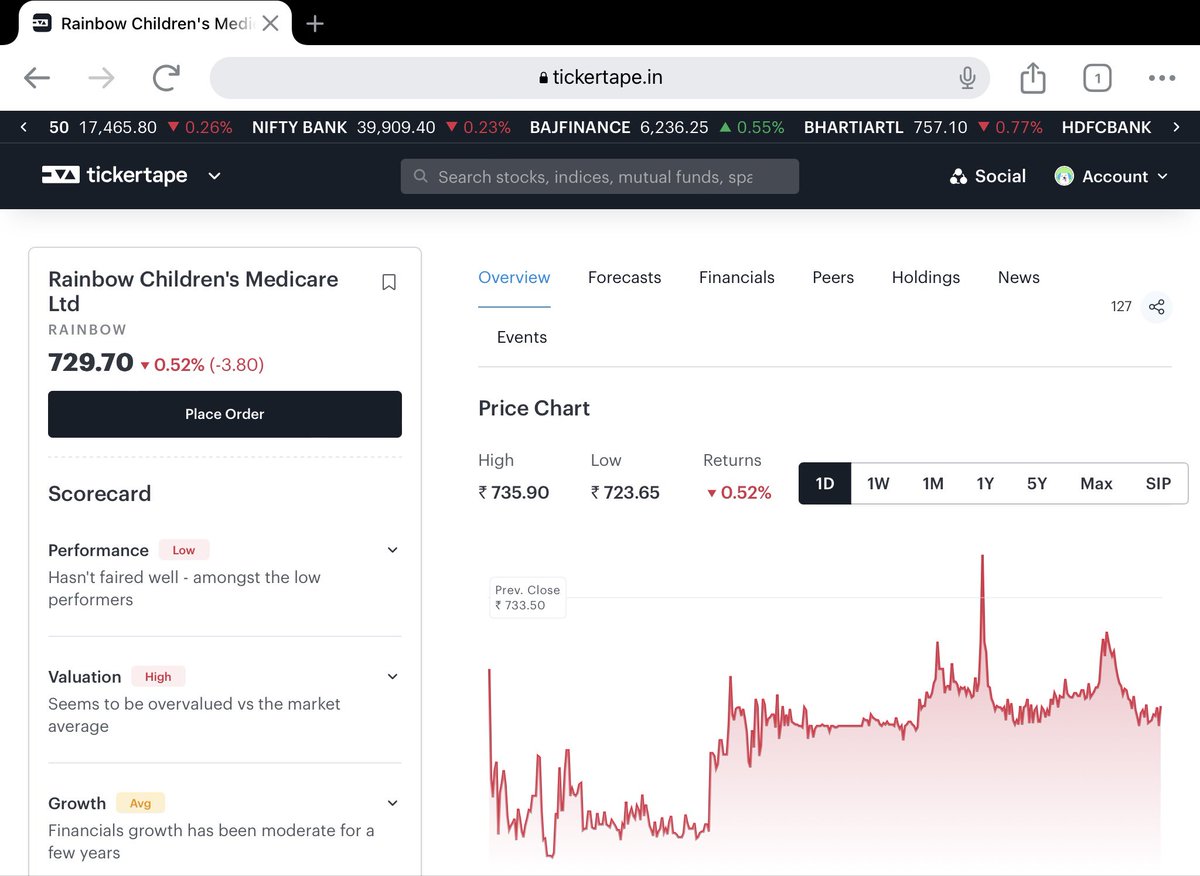Click the search stocks input field
The width and height of the screenshot is (1200, 876).
(x=600, y=176)
